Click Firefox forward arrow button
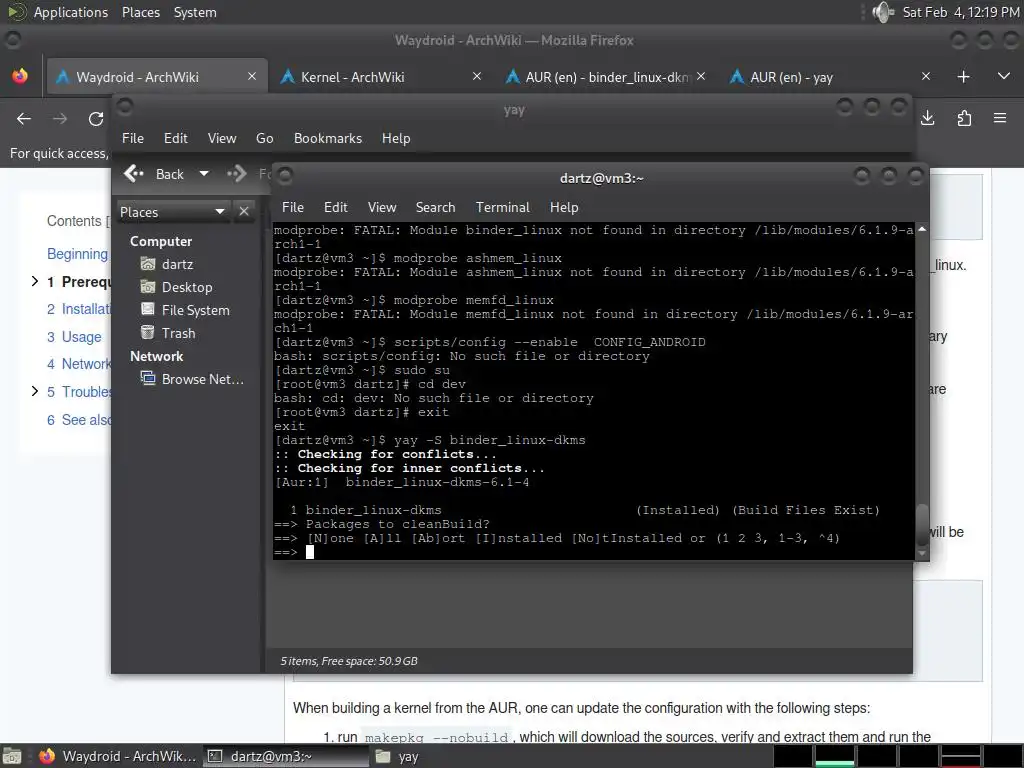This screenshot has height=768, width=1024. tap(59, 119)
